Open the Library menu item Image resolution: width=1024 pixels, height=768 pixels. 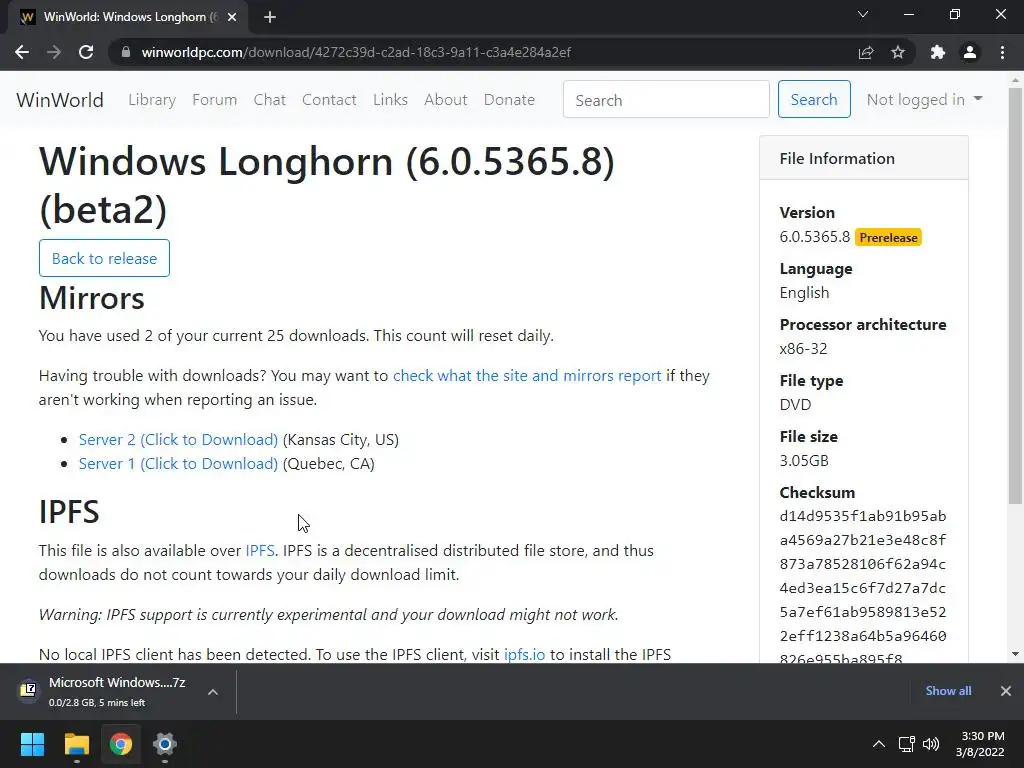point(152,100)
